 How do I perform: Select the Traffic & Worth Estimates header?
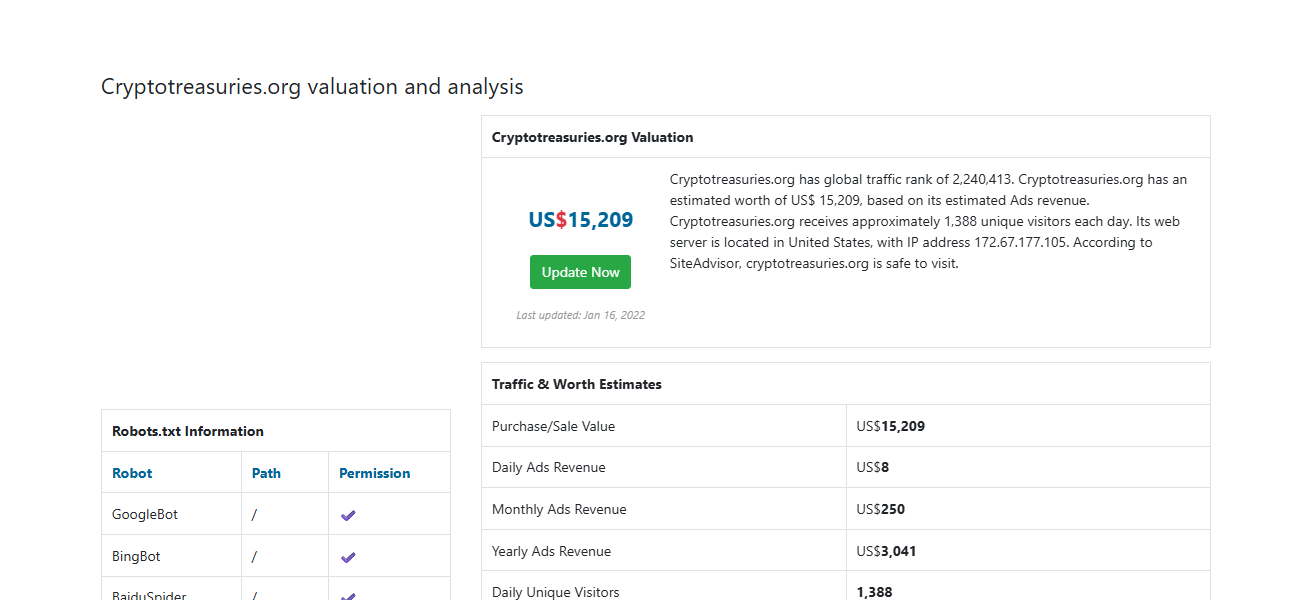pos(576,383)
